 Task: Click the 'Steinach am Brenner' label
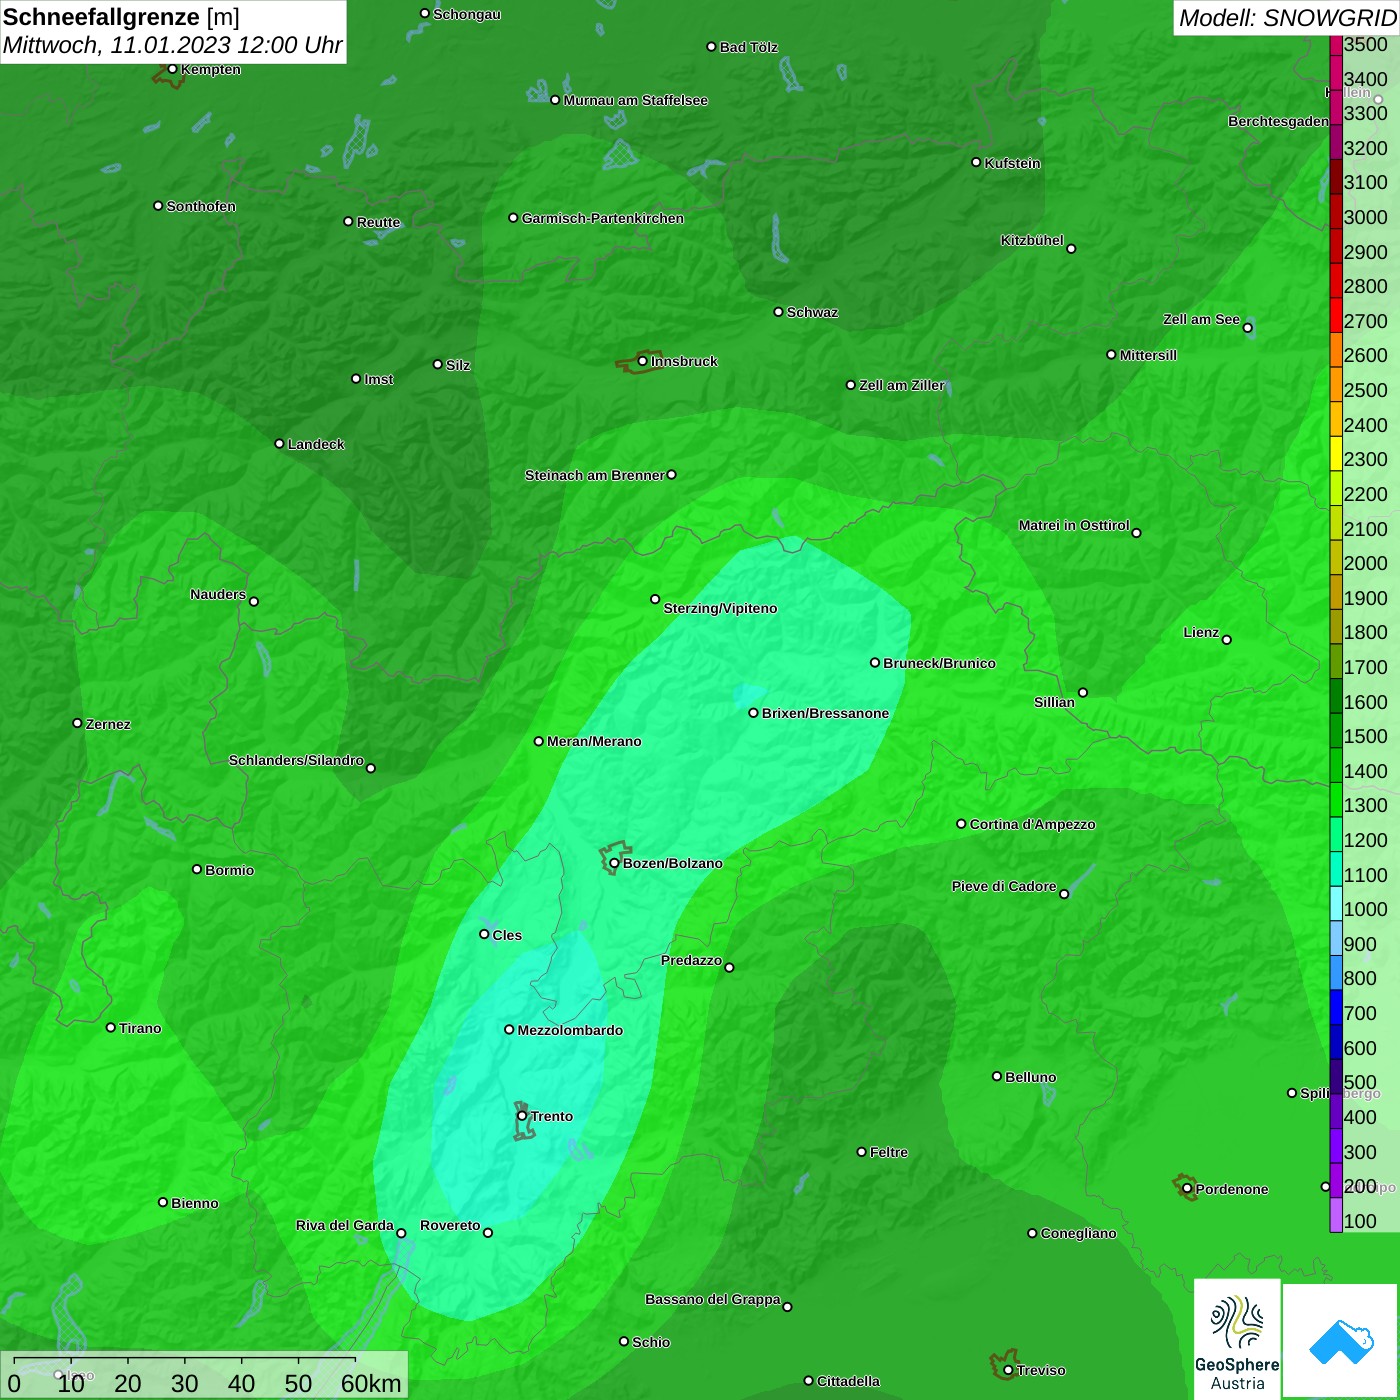594,475
